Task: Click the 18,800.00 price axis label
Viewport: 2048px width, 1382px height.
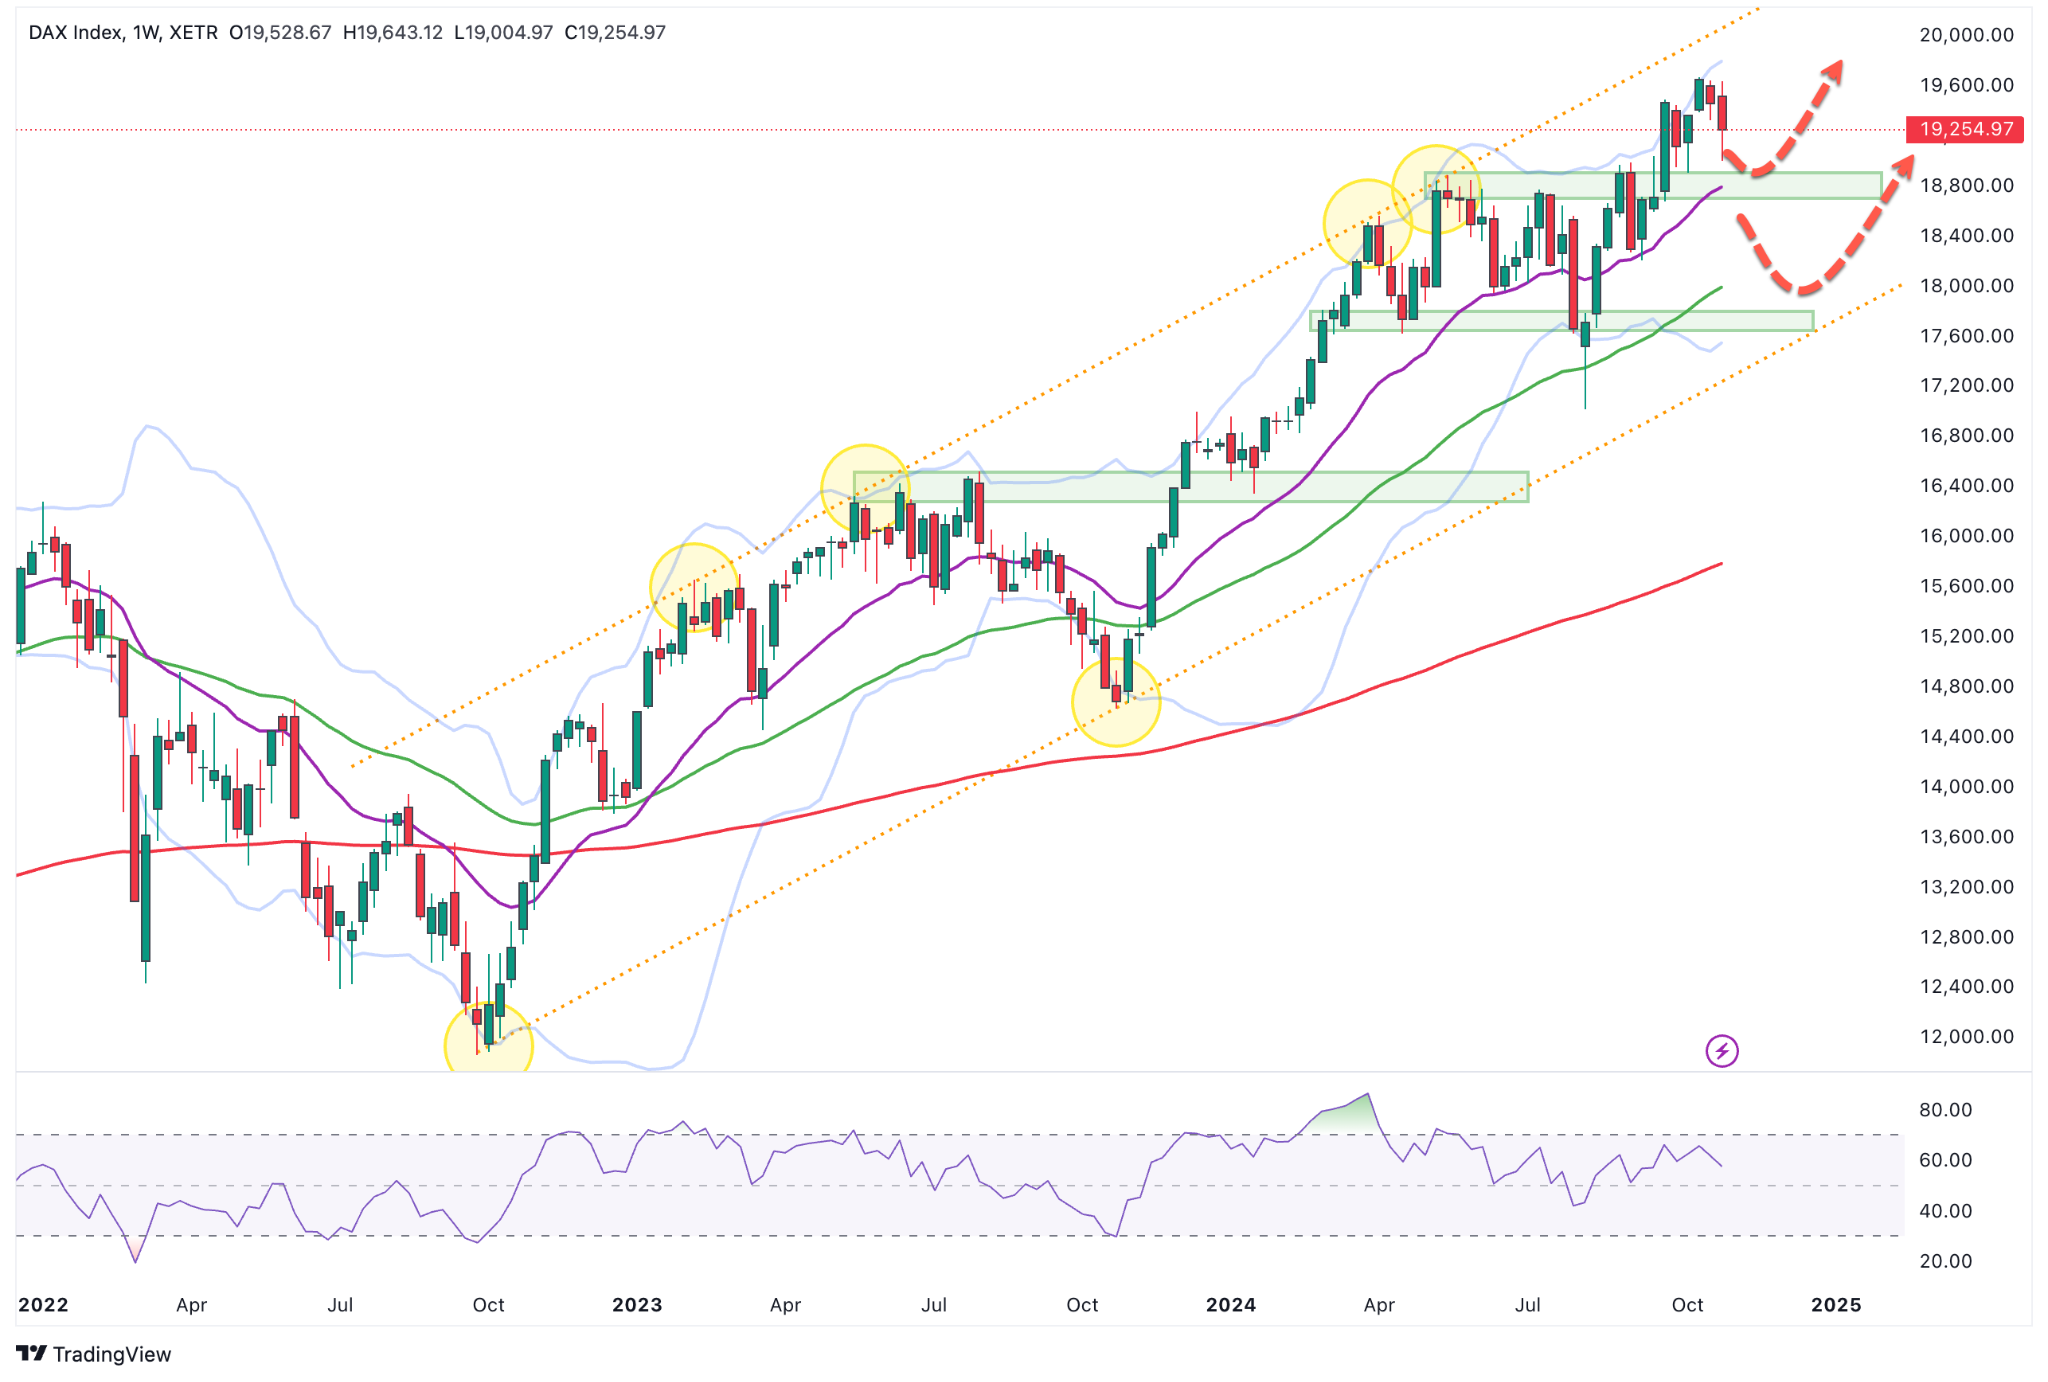Action: 1966,185
